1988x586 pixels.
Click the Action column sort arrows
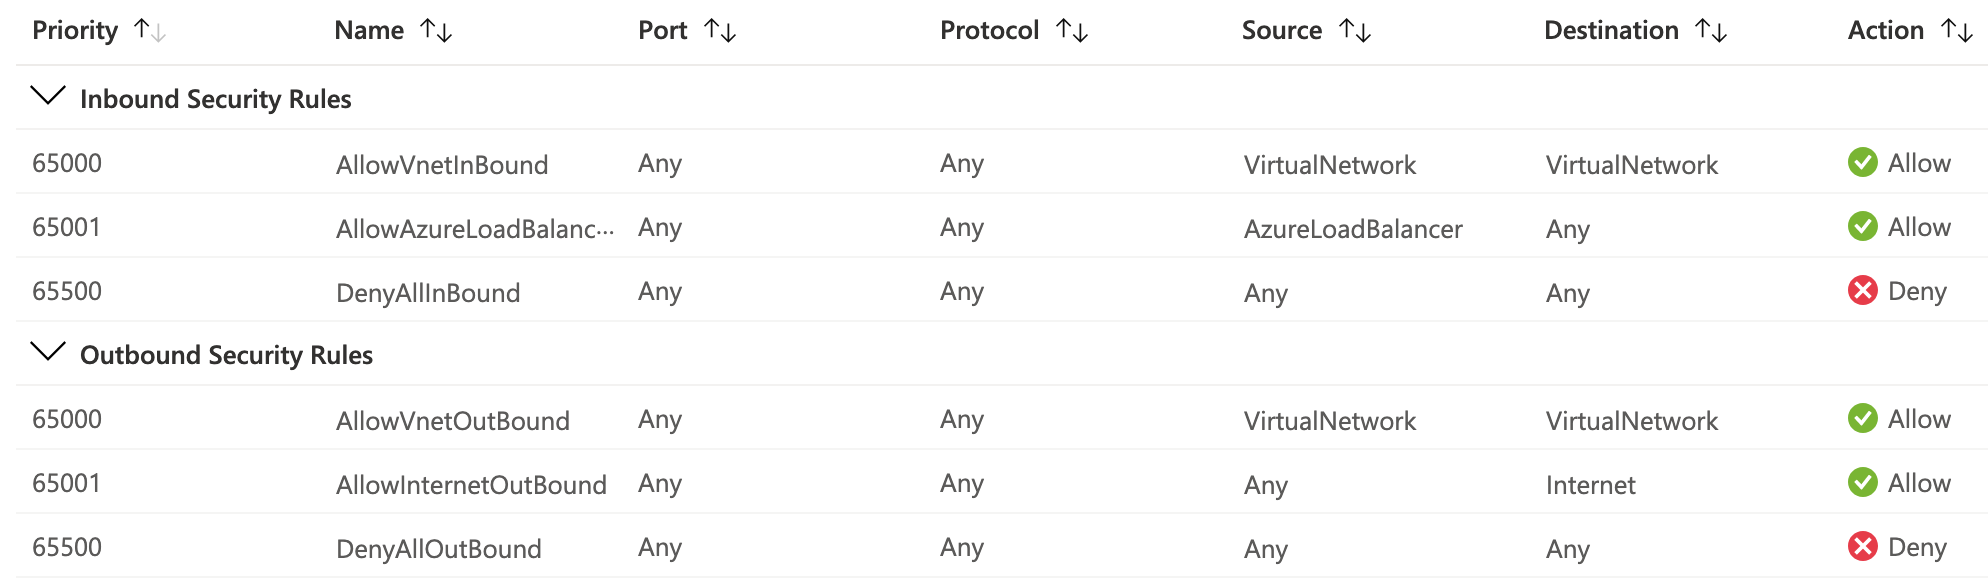pos(1957,31)
